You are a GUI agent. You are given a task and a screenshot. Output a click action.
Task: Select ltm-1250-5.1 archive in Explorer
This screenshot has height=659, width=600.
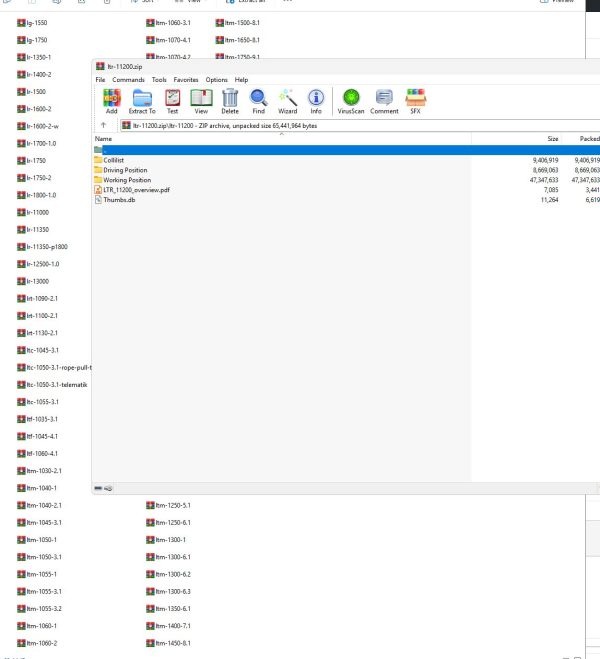point(168,505)
